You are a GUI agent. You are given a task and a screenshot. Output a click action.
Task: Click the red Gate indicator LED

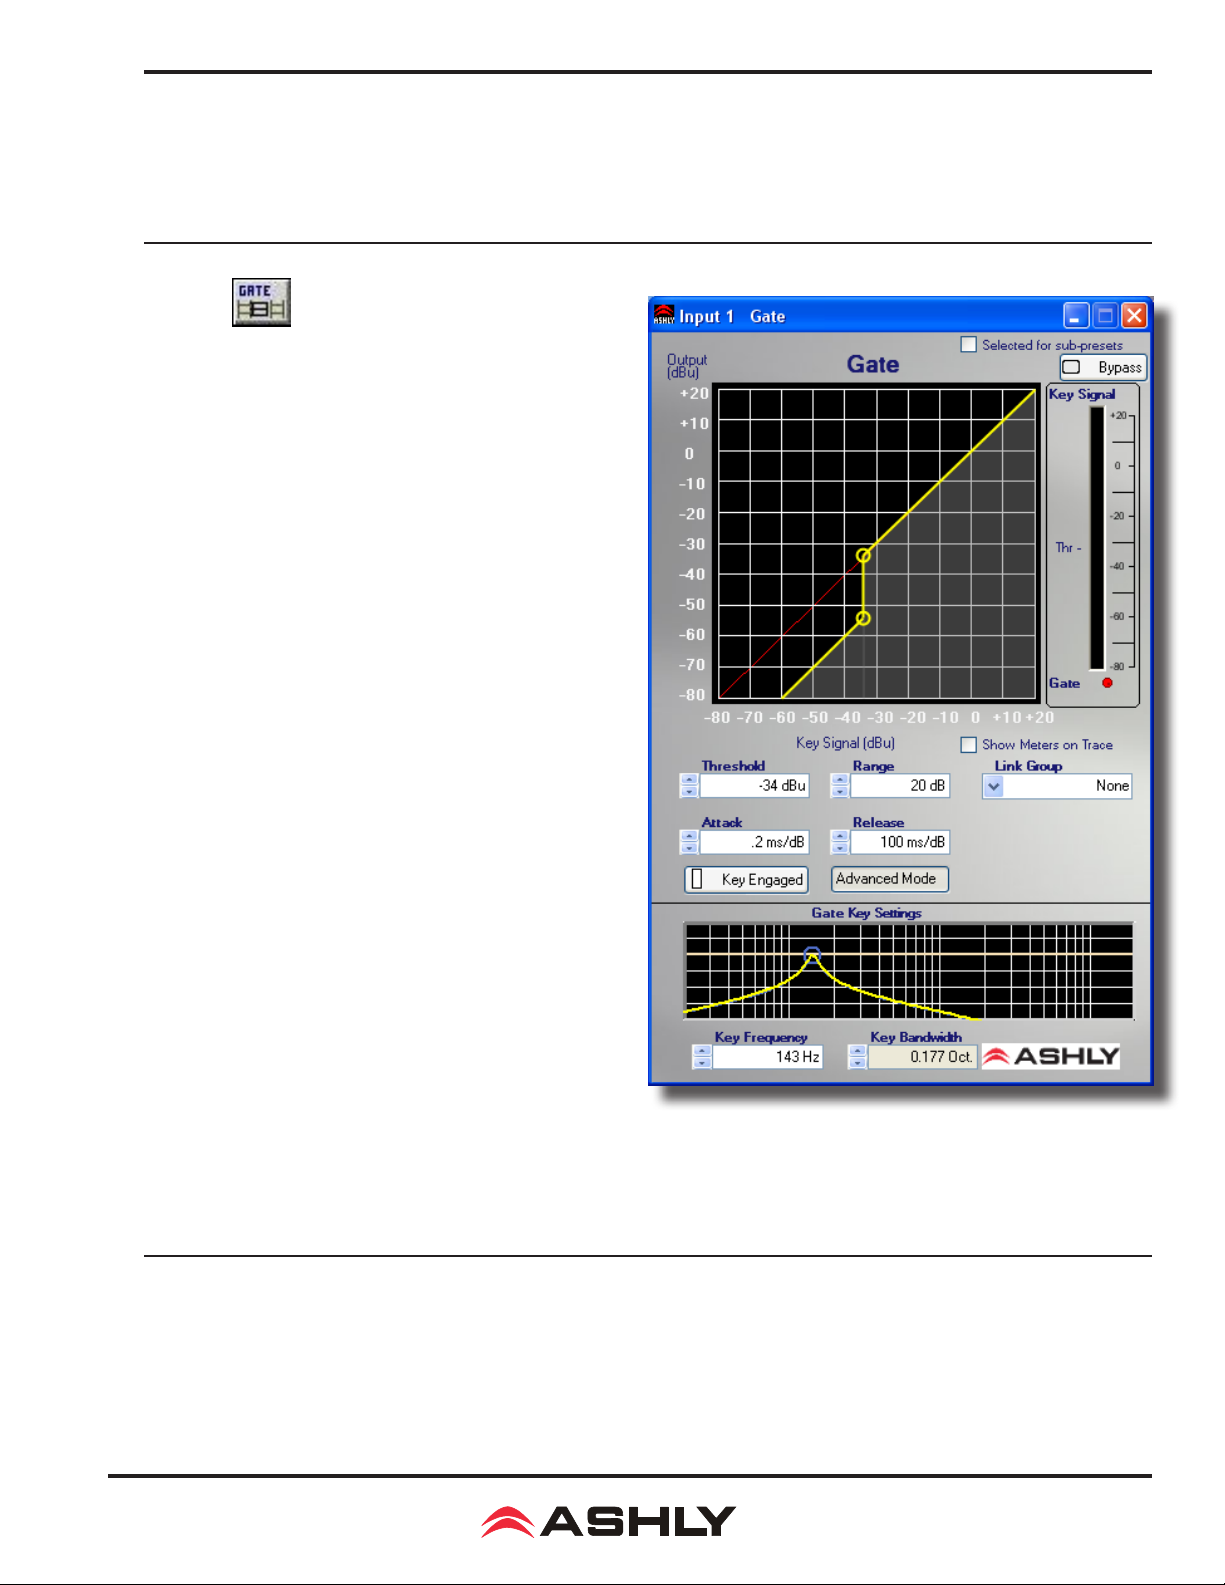coord(1107,683)
